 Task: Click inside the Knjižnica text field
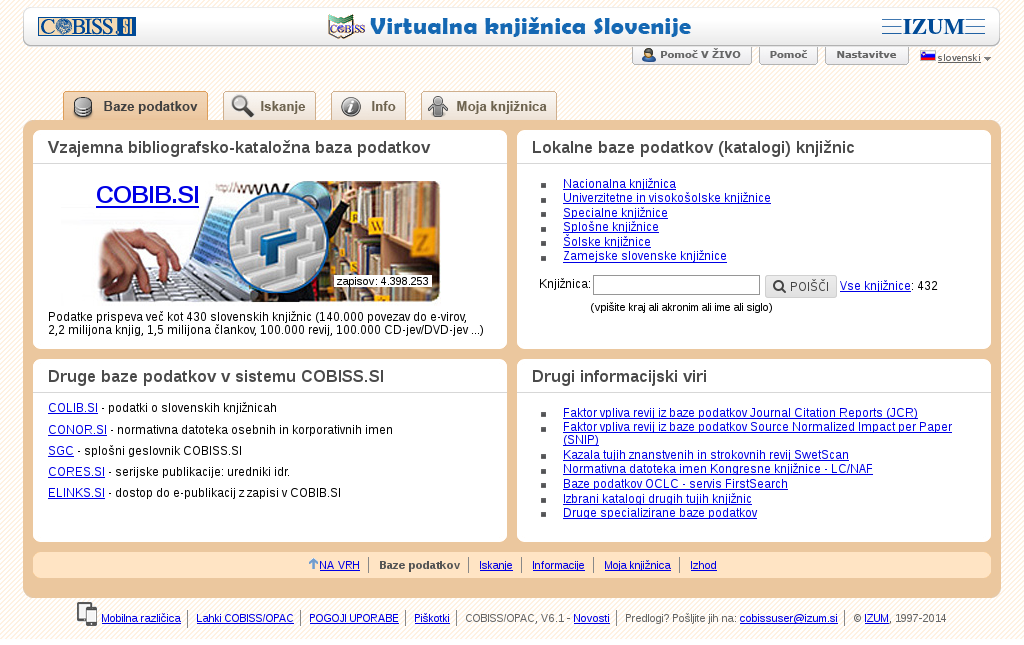pos(676,286)
